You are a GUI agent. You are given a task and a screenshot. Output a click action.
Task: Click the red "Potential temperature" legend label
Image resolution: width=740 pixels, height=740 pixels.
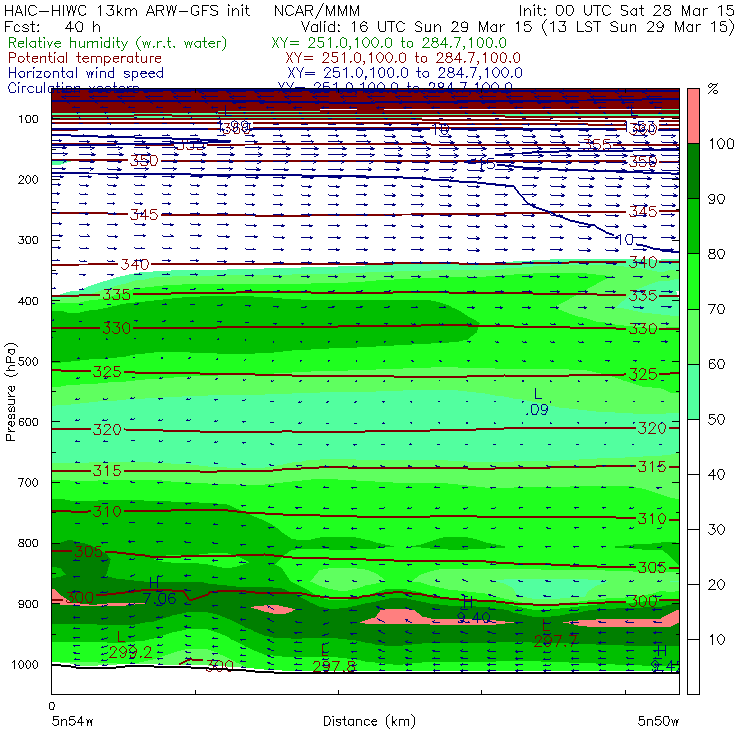coord(85,58)
